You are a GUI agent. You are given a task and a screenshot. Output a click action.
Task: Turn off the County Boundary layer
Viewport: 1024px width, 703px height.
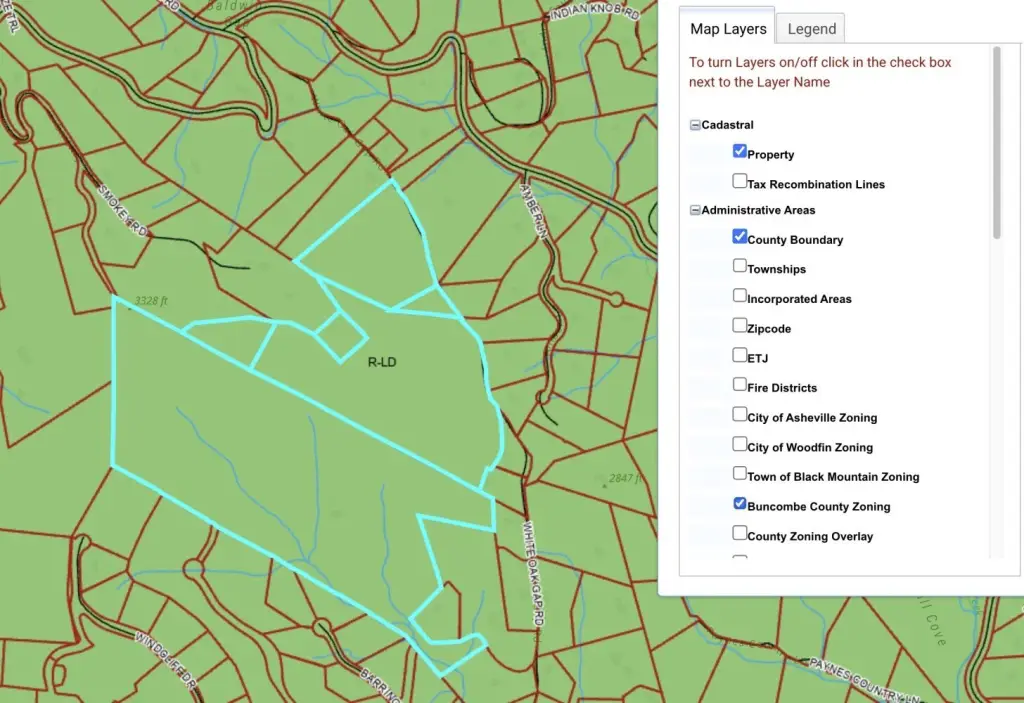pyautogui.click(x=740, y=237)
